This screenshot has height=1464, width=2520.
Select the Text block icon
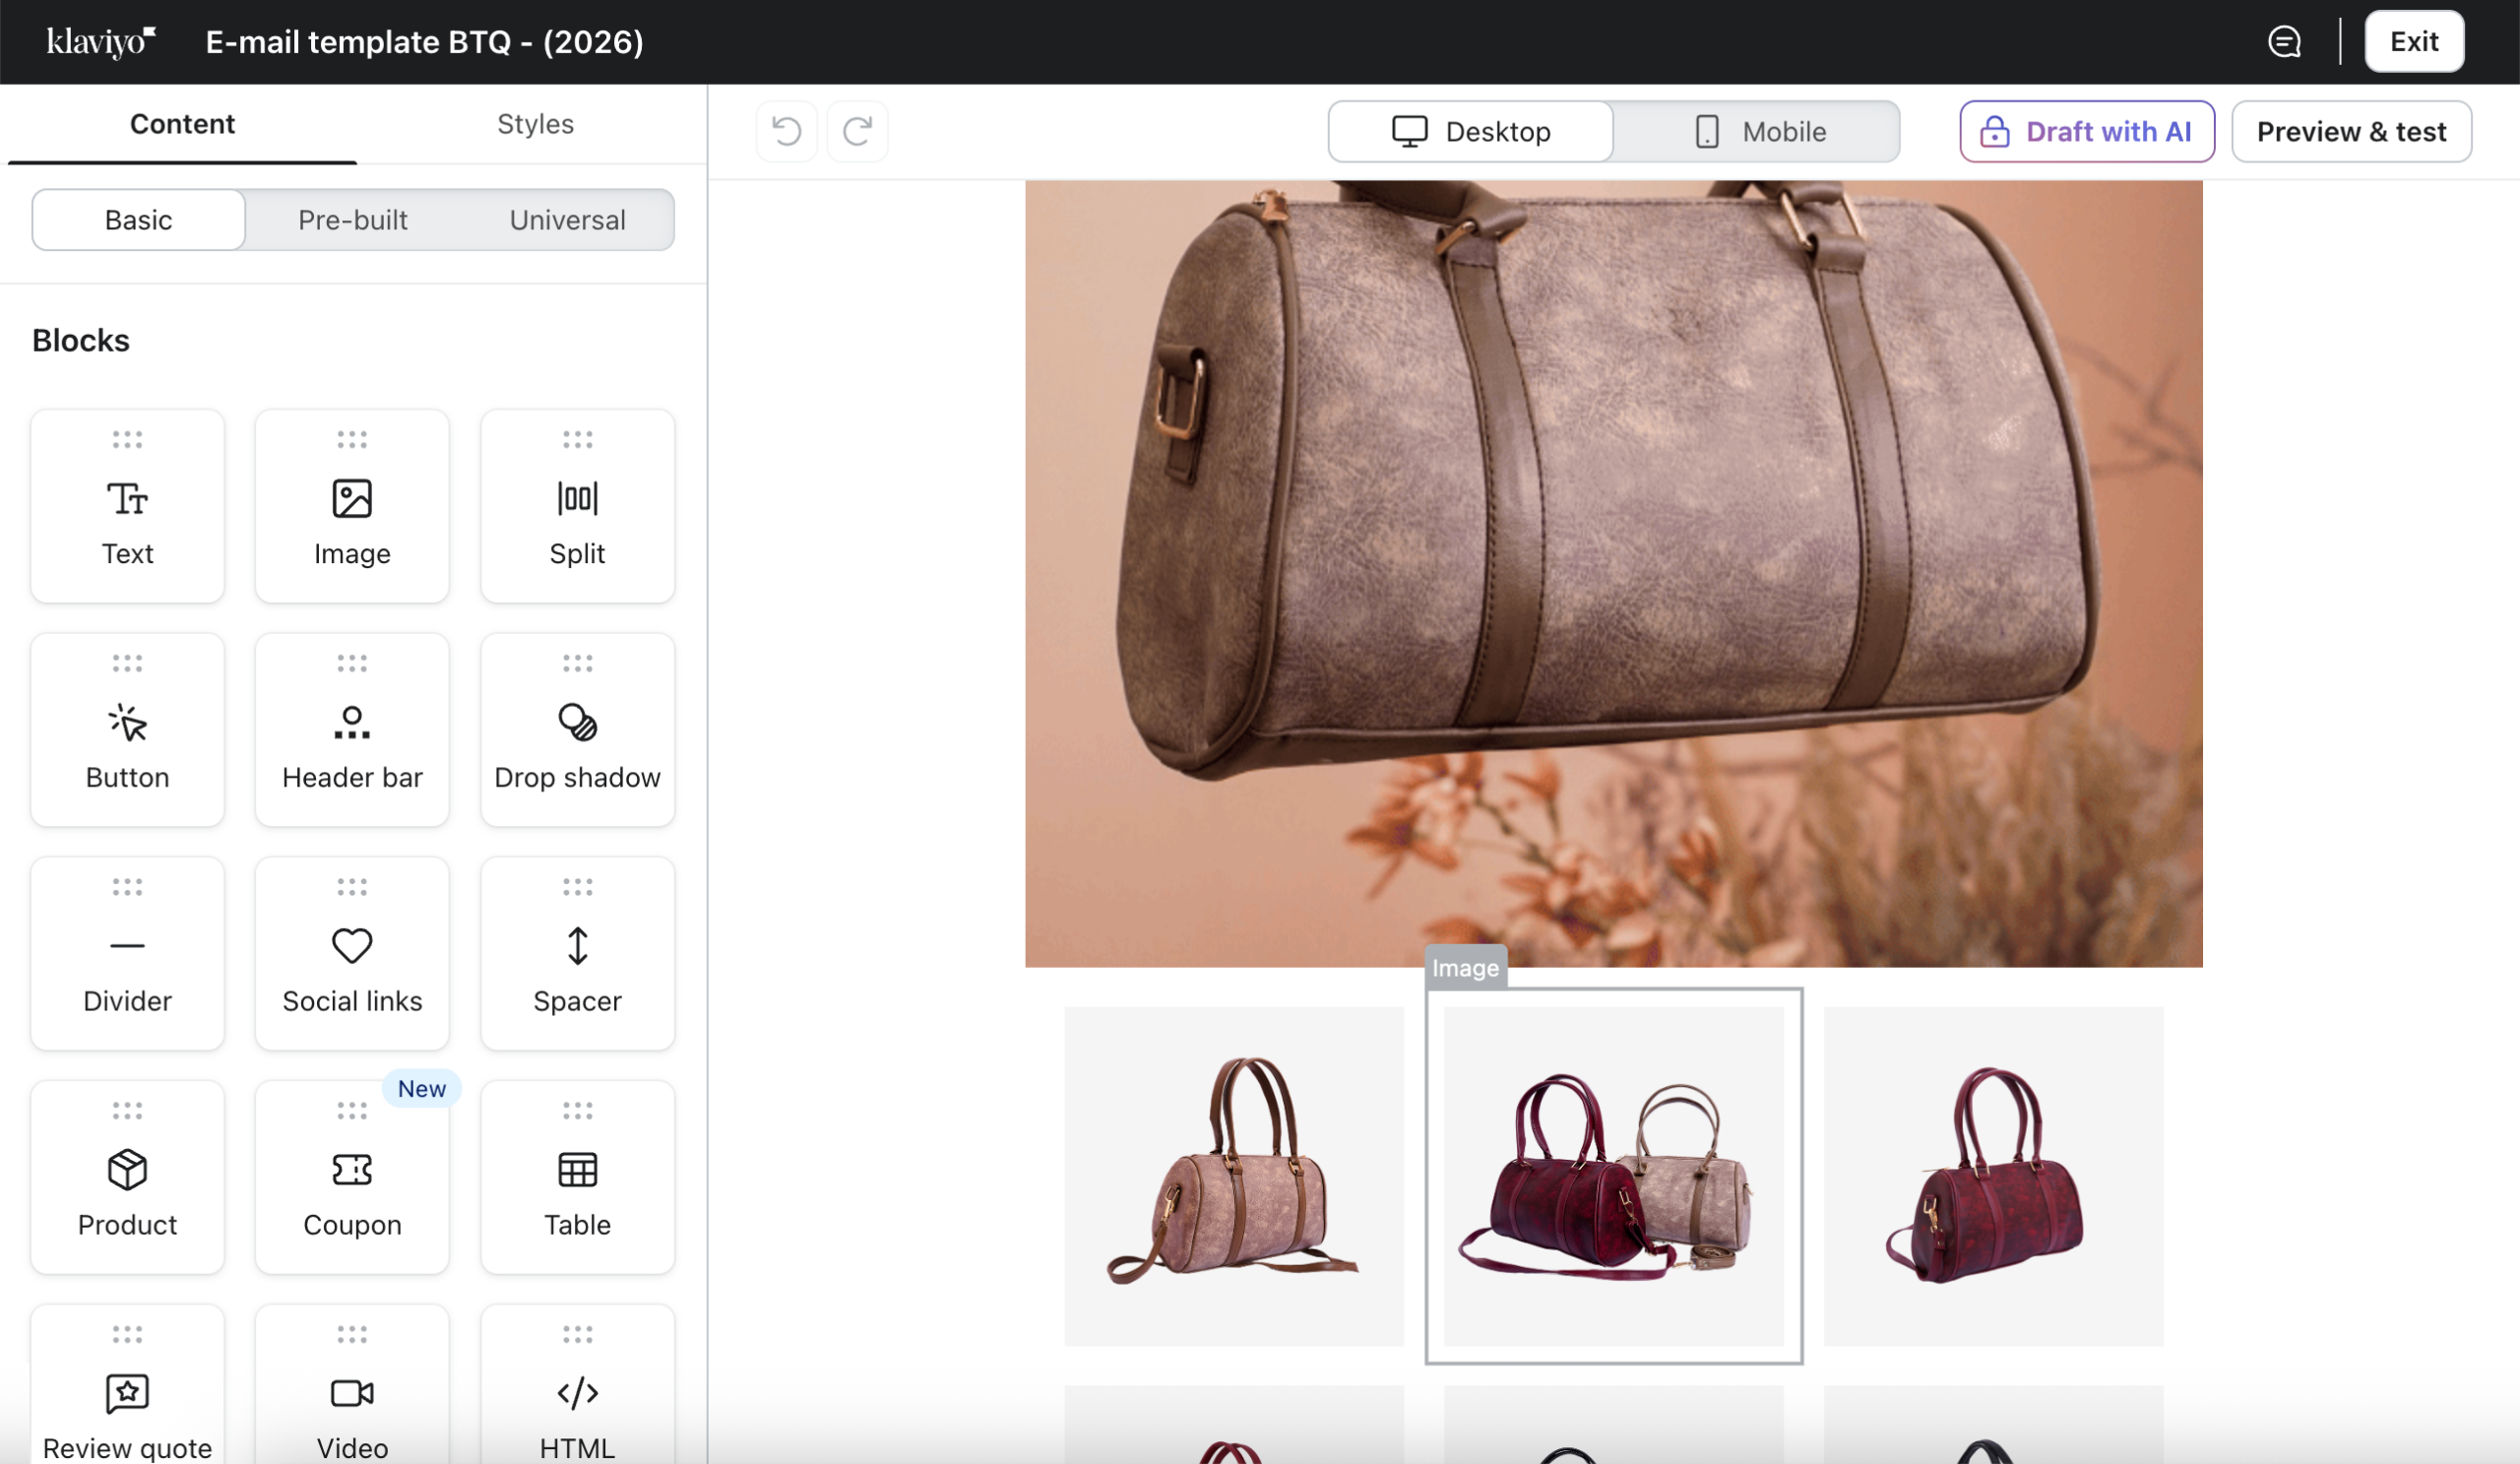127,498
